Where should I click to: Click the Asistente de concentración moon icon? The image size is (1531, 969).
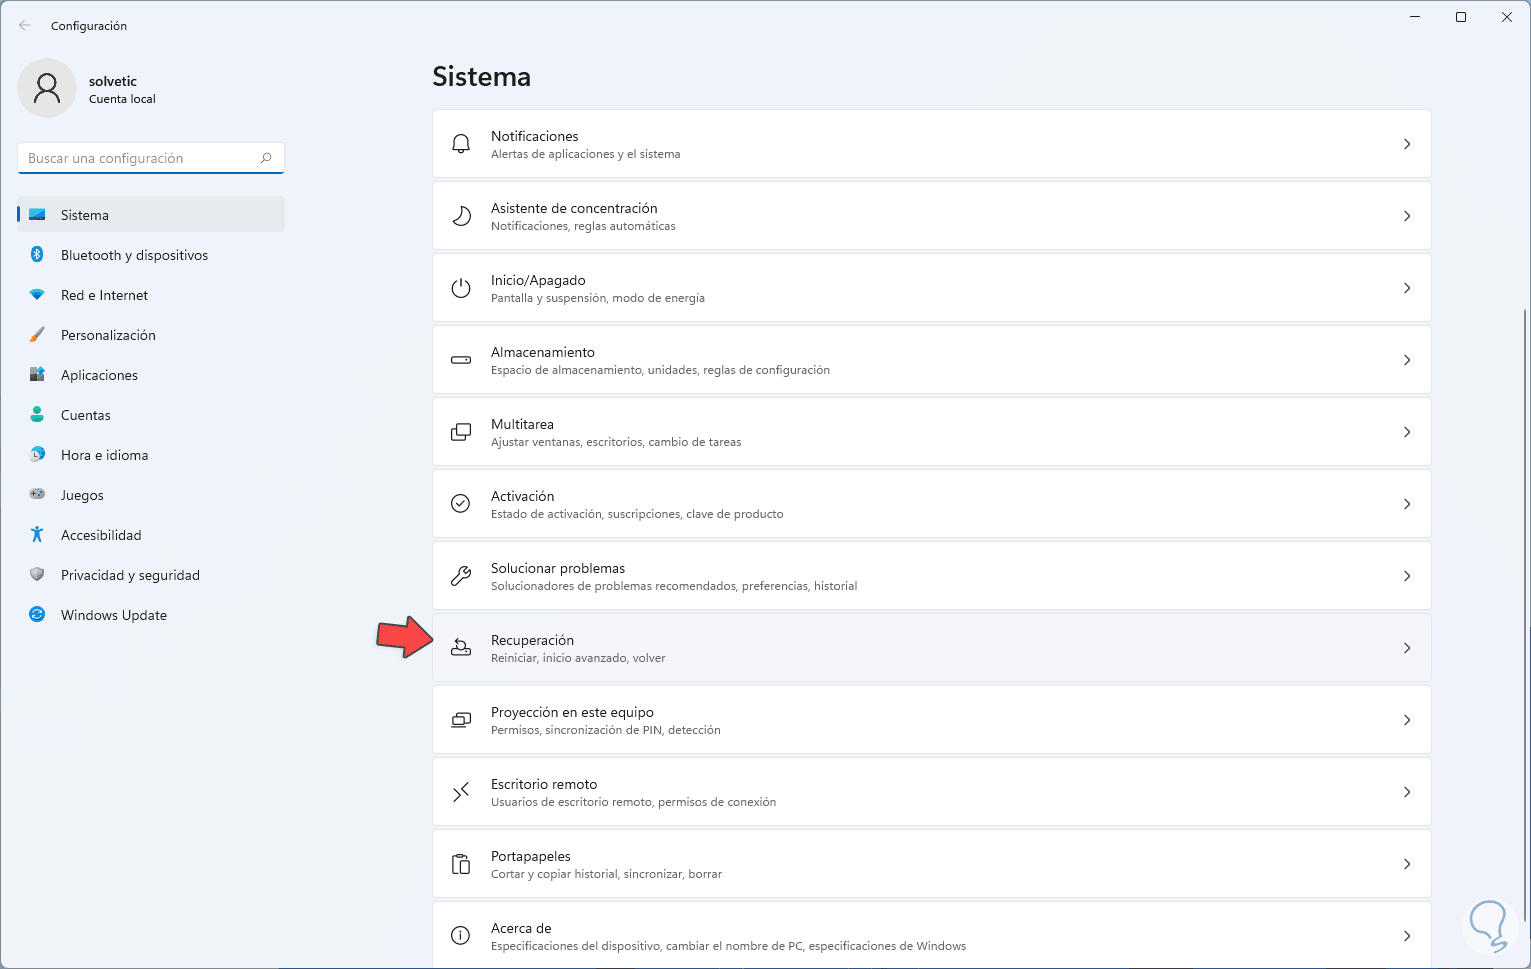461,216
